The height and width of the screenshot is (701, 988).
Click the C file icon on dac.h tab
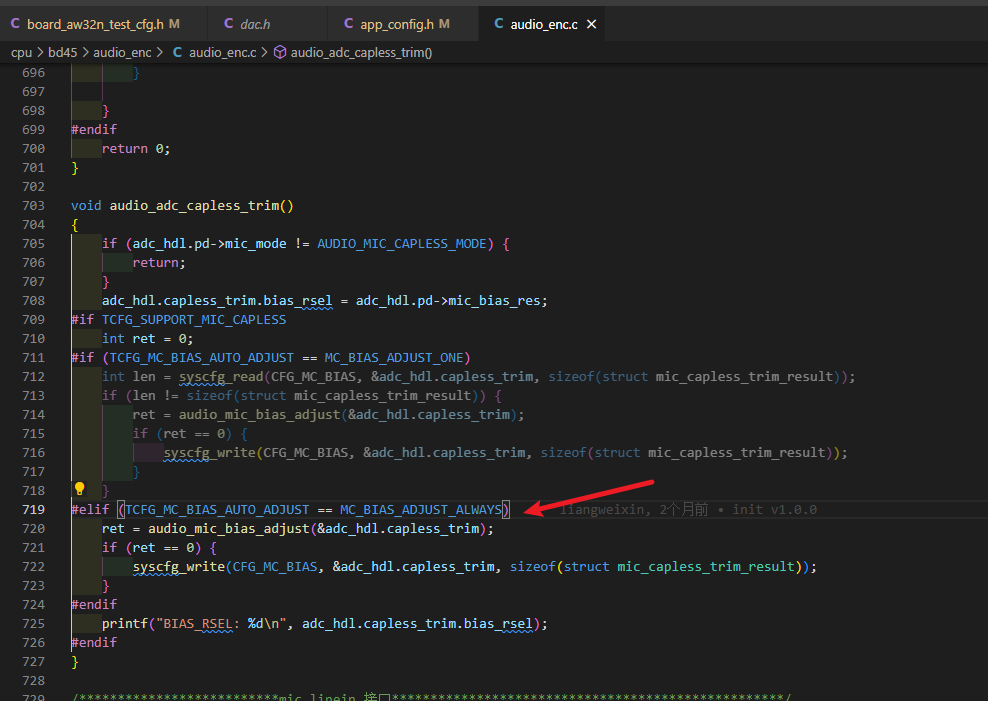click(x=229, y=24)
